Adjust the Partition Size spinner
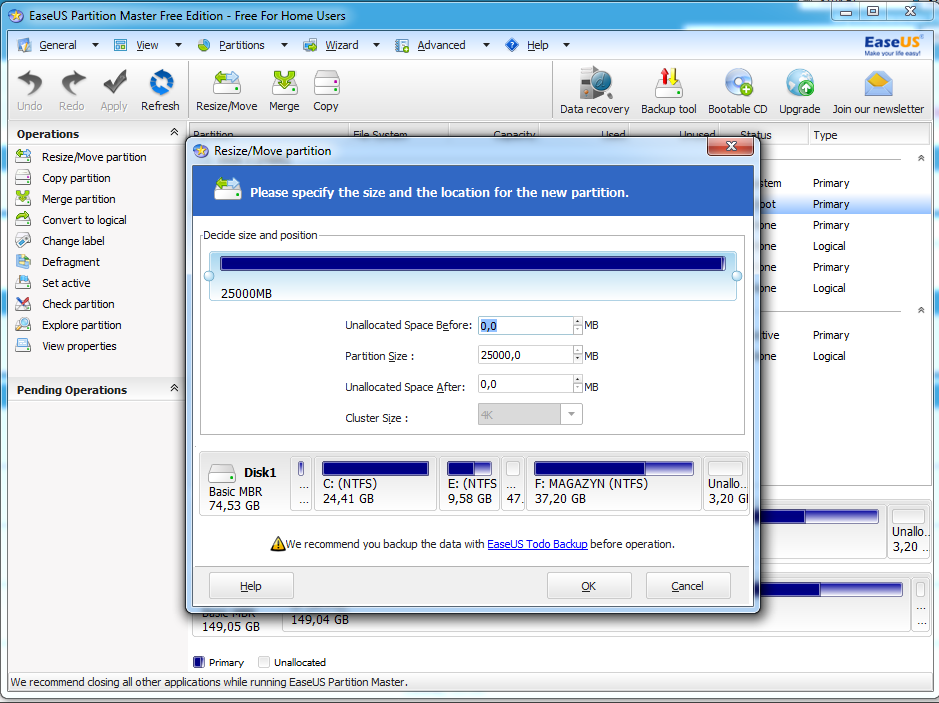 [x=577, y=355]
